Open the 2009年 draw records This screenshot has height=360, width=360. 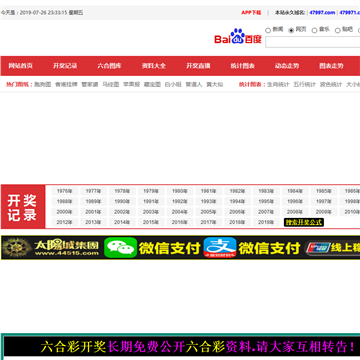pyautogui.click(x=324, y=212)
